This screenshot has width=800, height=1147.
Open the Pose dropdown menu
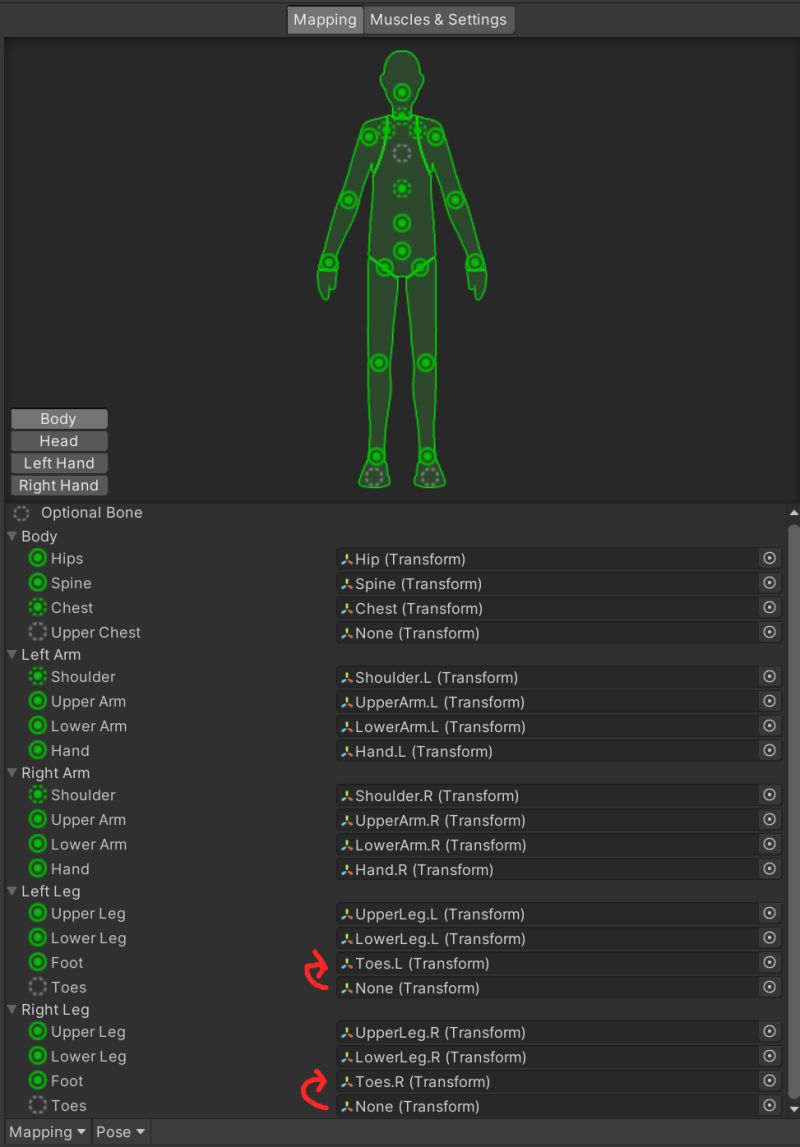pyautogui.click(x=120, y=1131)
